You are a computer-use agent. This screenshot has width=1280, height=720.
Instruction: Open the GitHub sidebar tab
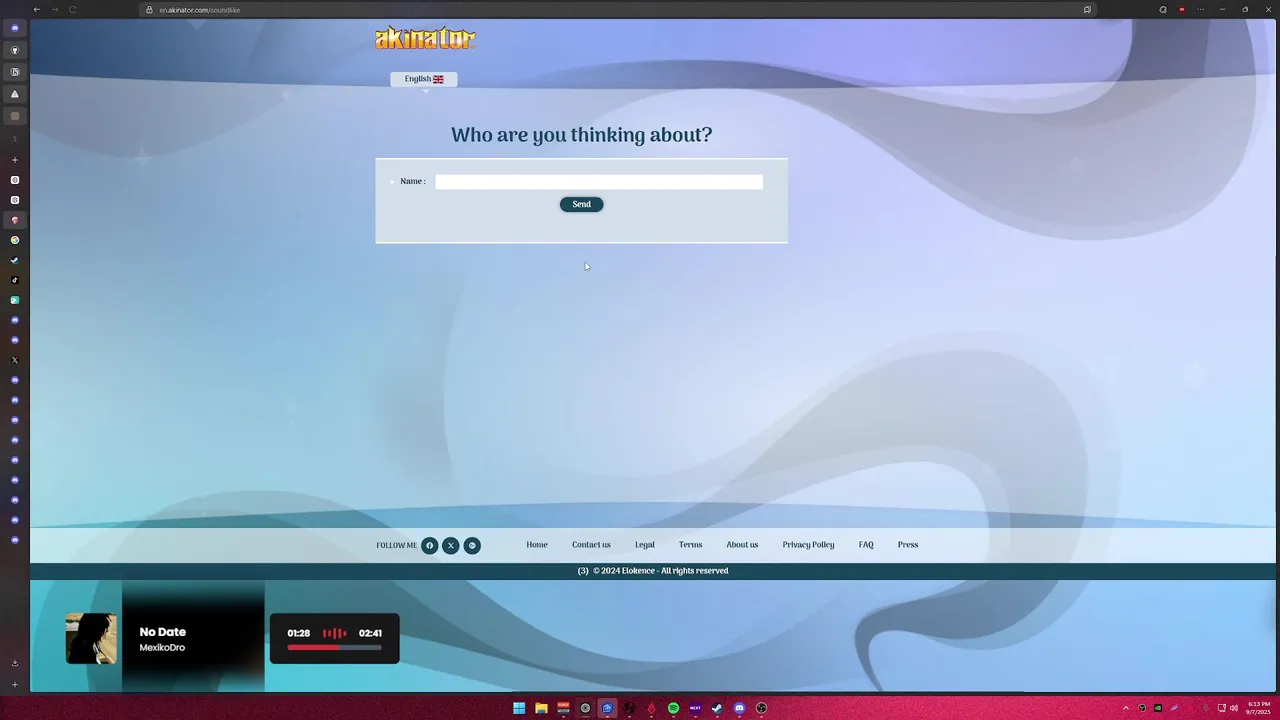[15, 50]
